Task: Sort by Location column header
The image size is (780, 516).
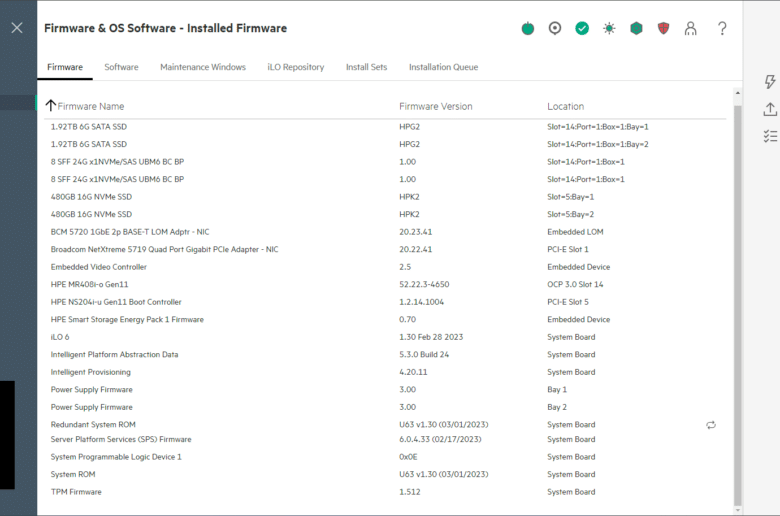Action: [x=566, y=106]
